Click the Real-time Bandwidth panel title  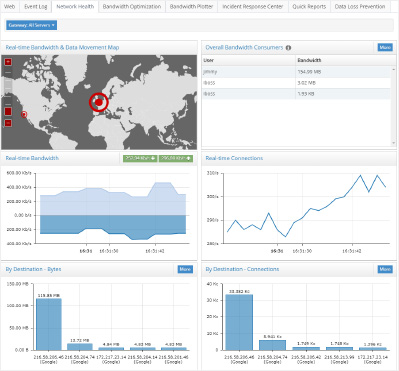coord(32,158)
